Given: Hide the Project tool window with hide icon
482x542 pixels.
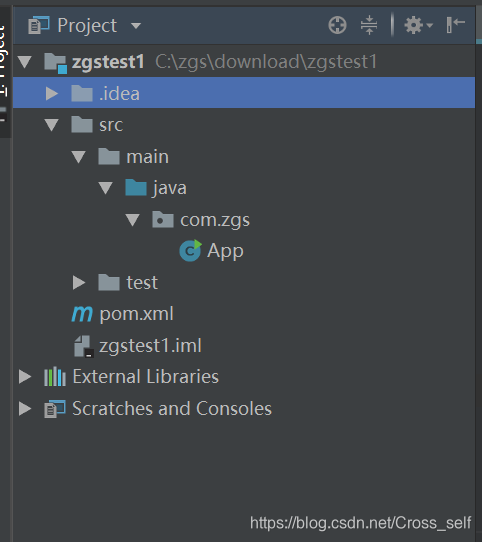Looking at the screenshot, I should (x=455, y=25).
